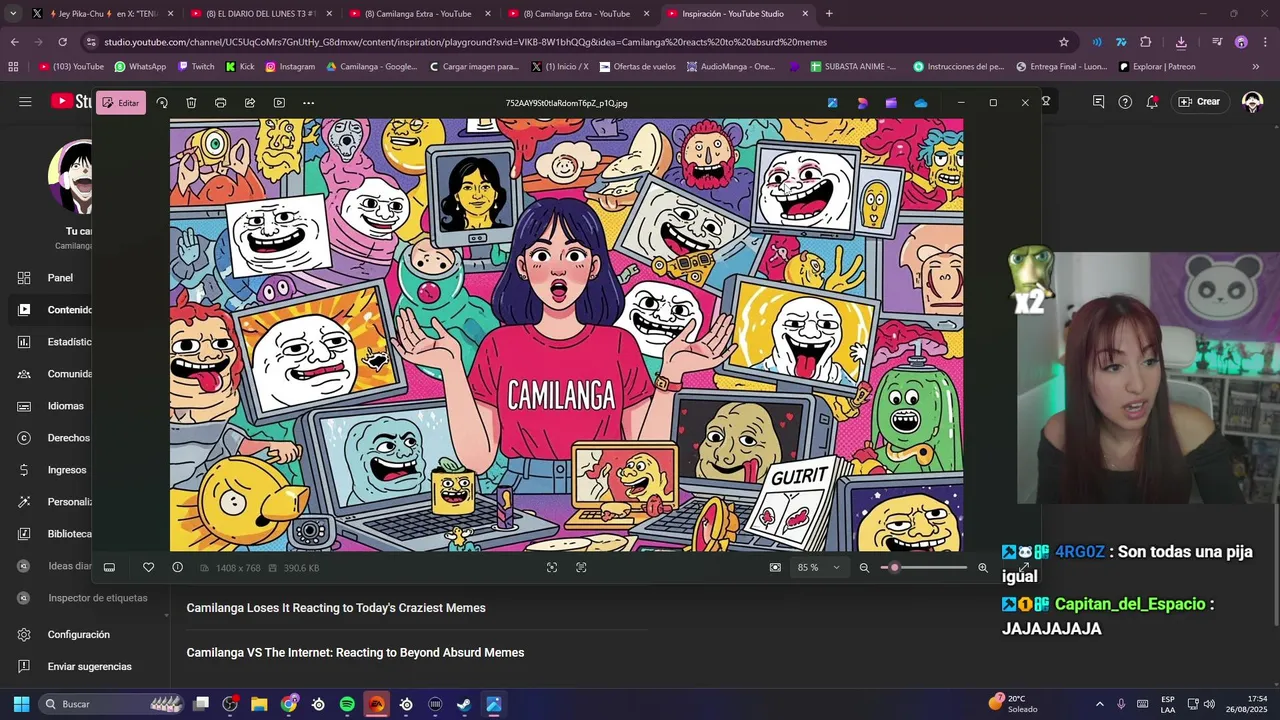
Task: Delete the image with trash icon
Action: pyautogui.click(x=191, y=103)
